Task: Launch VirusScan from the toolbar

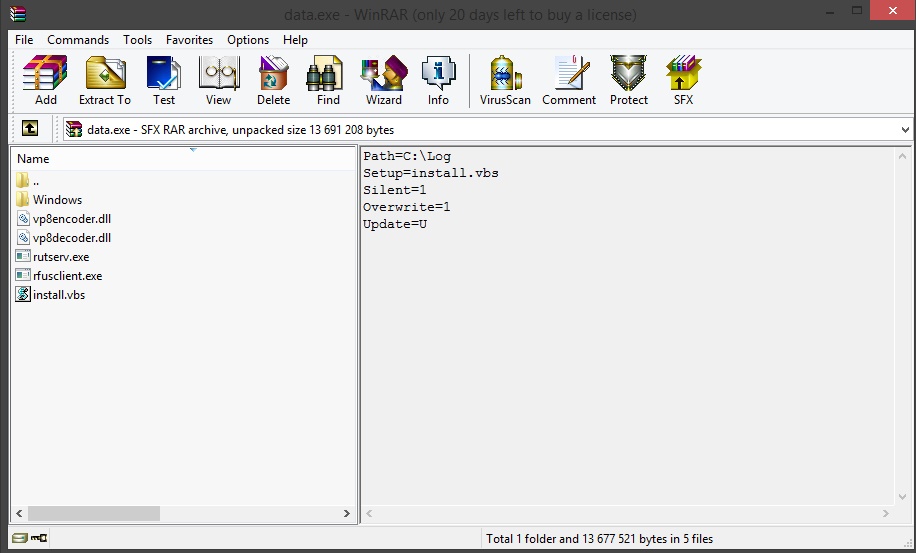Action: [505, 80]
